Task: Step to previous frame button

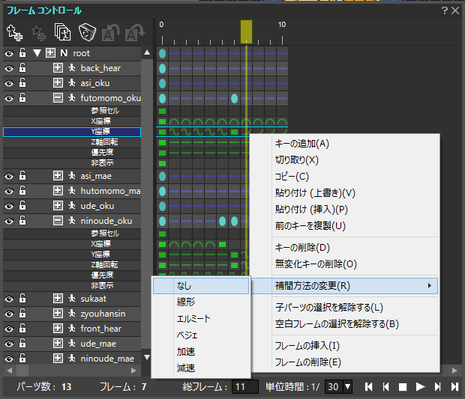Action: pyautogui.click(x=386, y=387)
